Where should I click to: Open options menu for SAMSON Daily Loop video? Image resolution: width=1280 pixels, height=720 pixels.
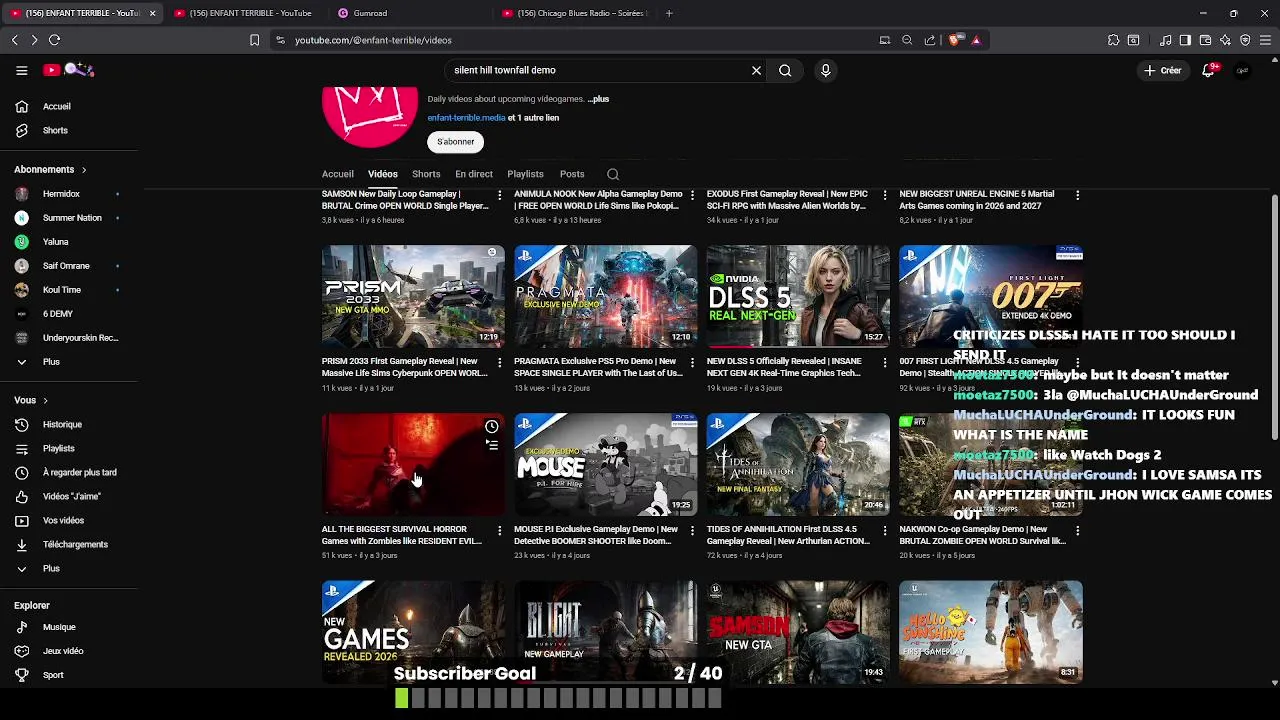pos(499,195)
